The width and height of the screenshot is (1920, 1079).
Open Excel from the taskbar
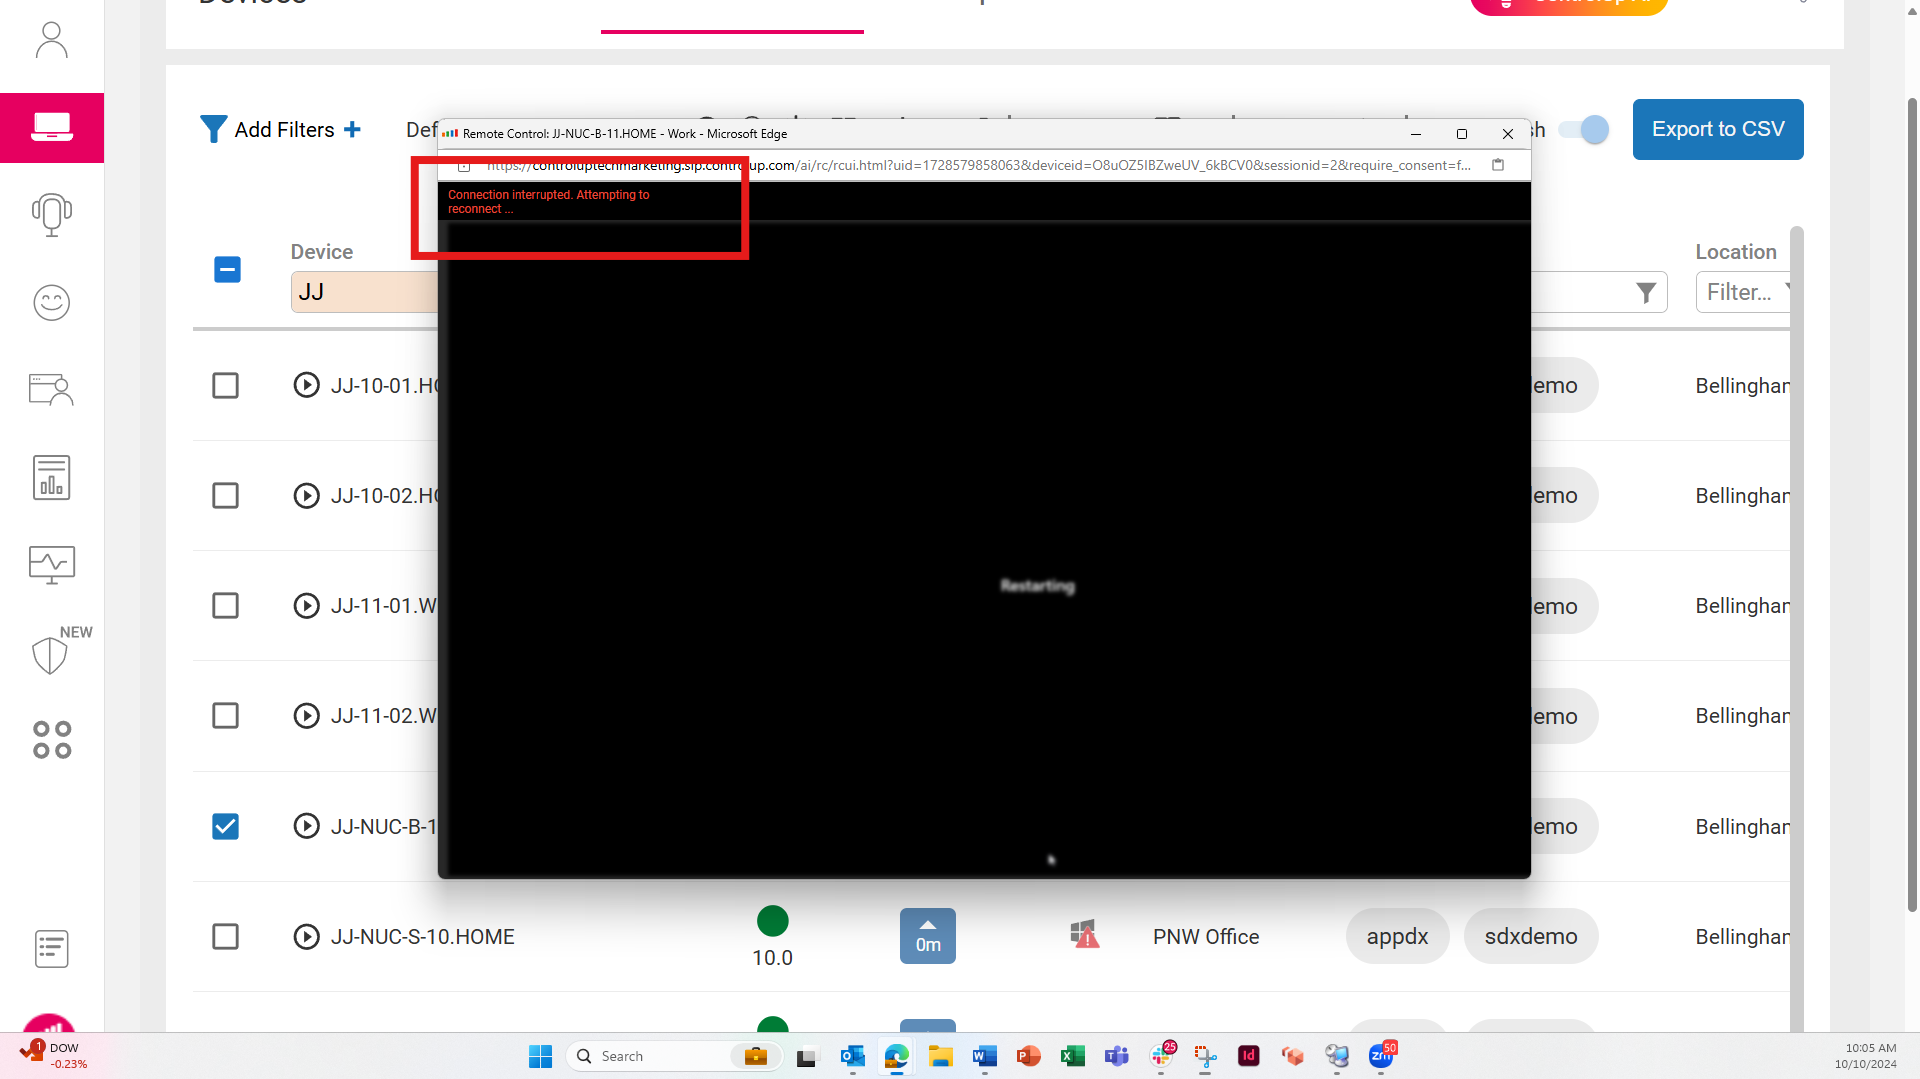tap(1073, 1056)
